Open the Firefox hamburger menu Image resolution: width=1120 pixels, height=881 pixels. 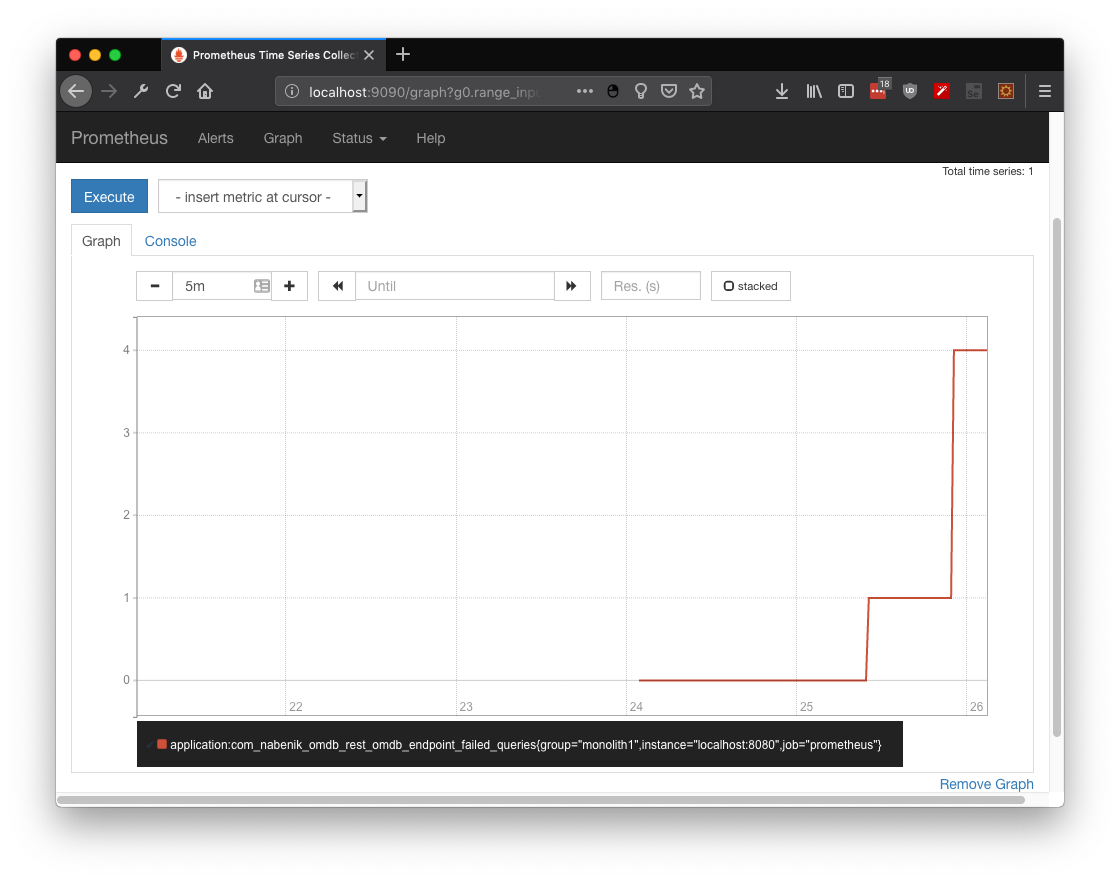coord(1044,91)
